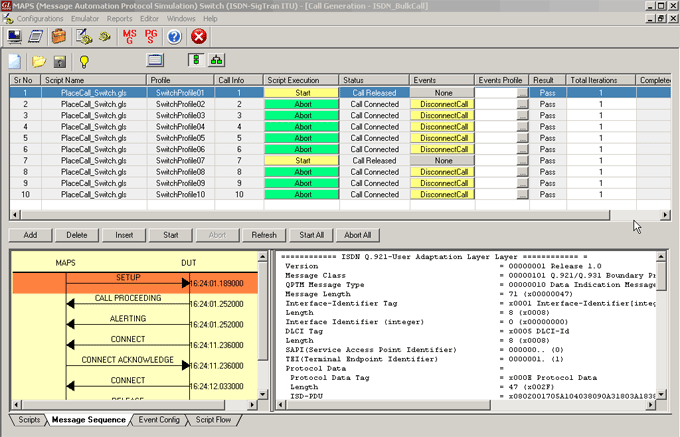Select CONNECT message at 16:24:12.033000
The height and width of the screenshot is (437, 680).
[128, 381]
